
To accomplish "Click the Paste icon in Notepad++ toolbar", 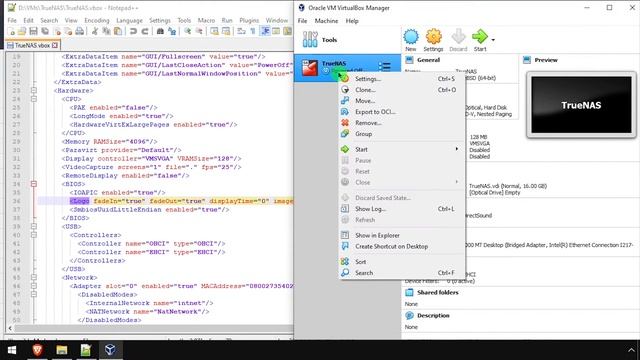I will [118, 31].
